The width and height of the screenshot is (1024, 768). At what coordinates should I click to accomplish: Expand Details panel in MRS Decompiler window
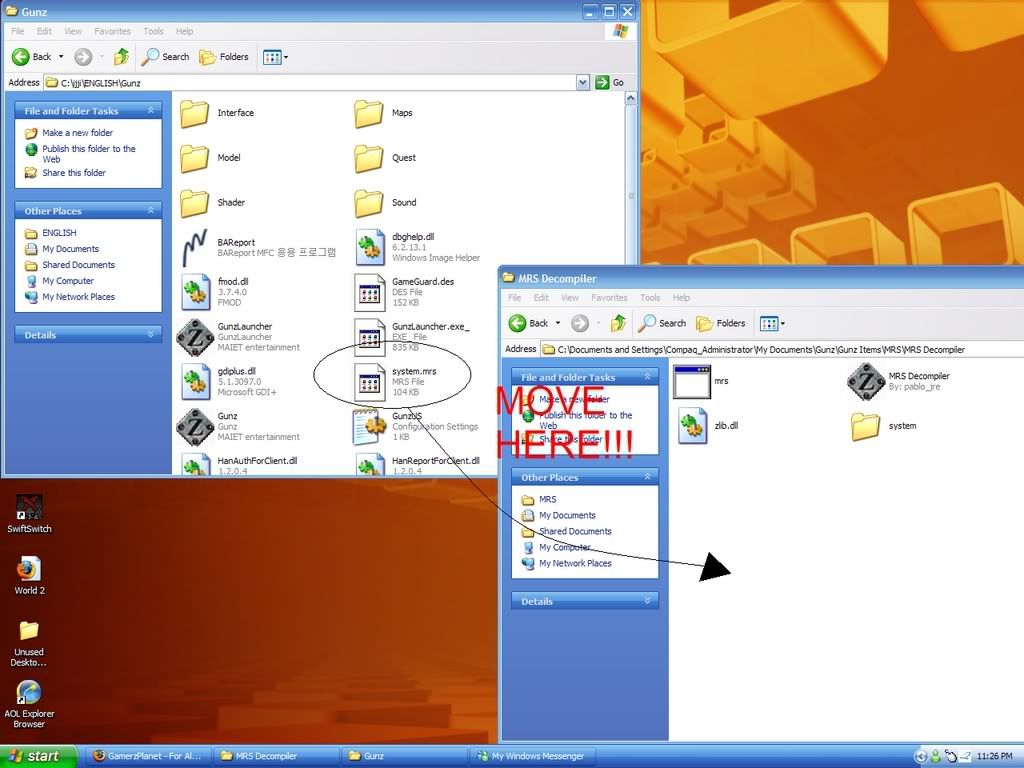648,601
